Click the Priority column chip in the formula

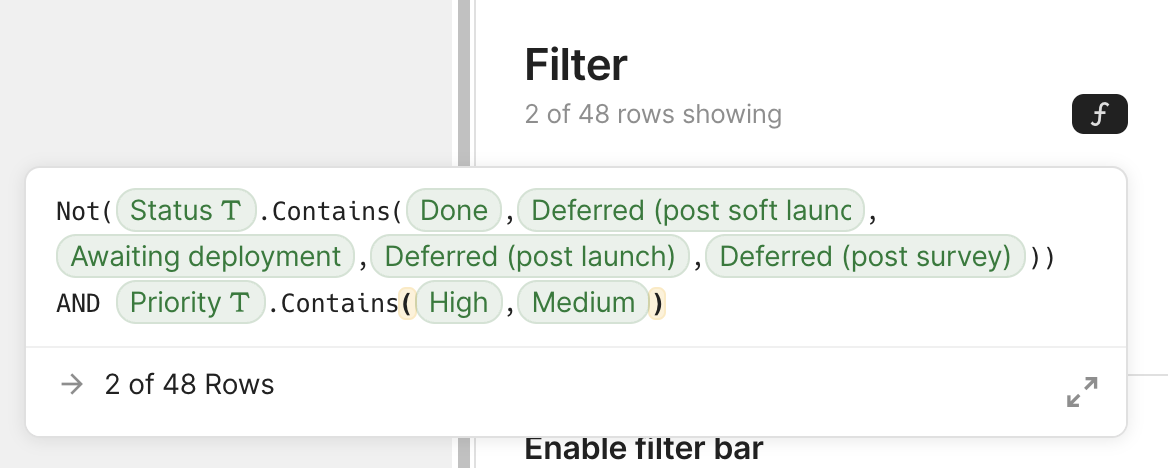(190, 303)
